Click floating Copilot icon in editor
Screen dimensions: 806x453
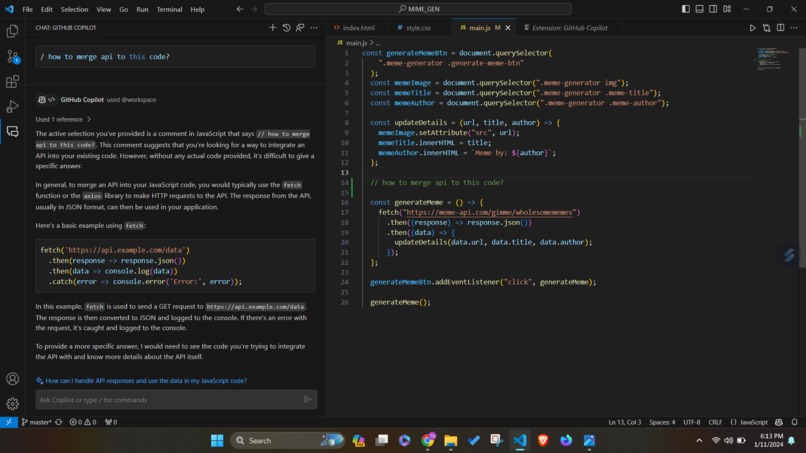tap(789, 255)
